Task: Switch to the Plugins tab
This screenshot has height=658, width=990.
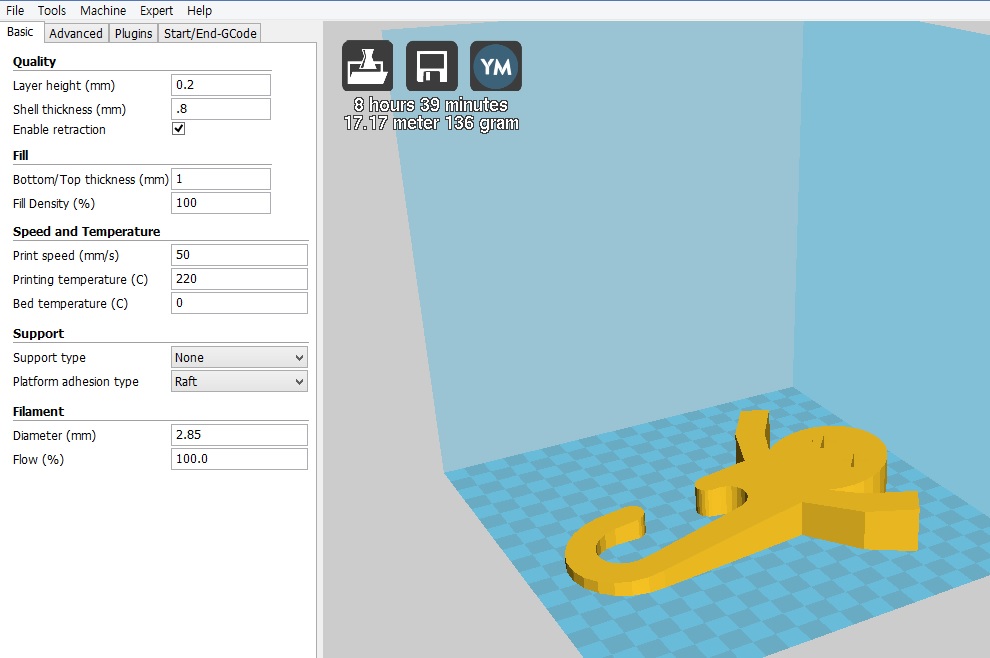Action: click(133, 33)
